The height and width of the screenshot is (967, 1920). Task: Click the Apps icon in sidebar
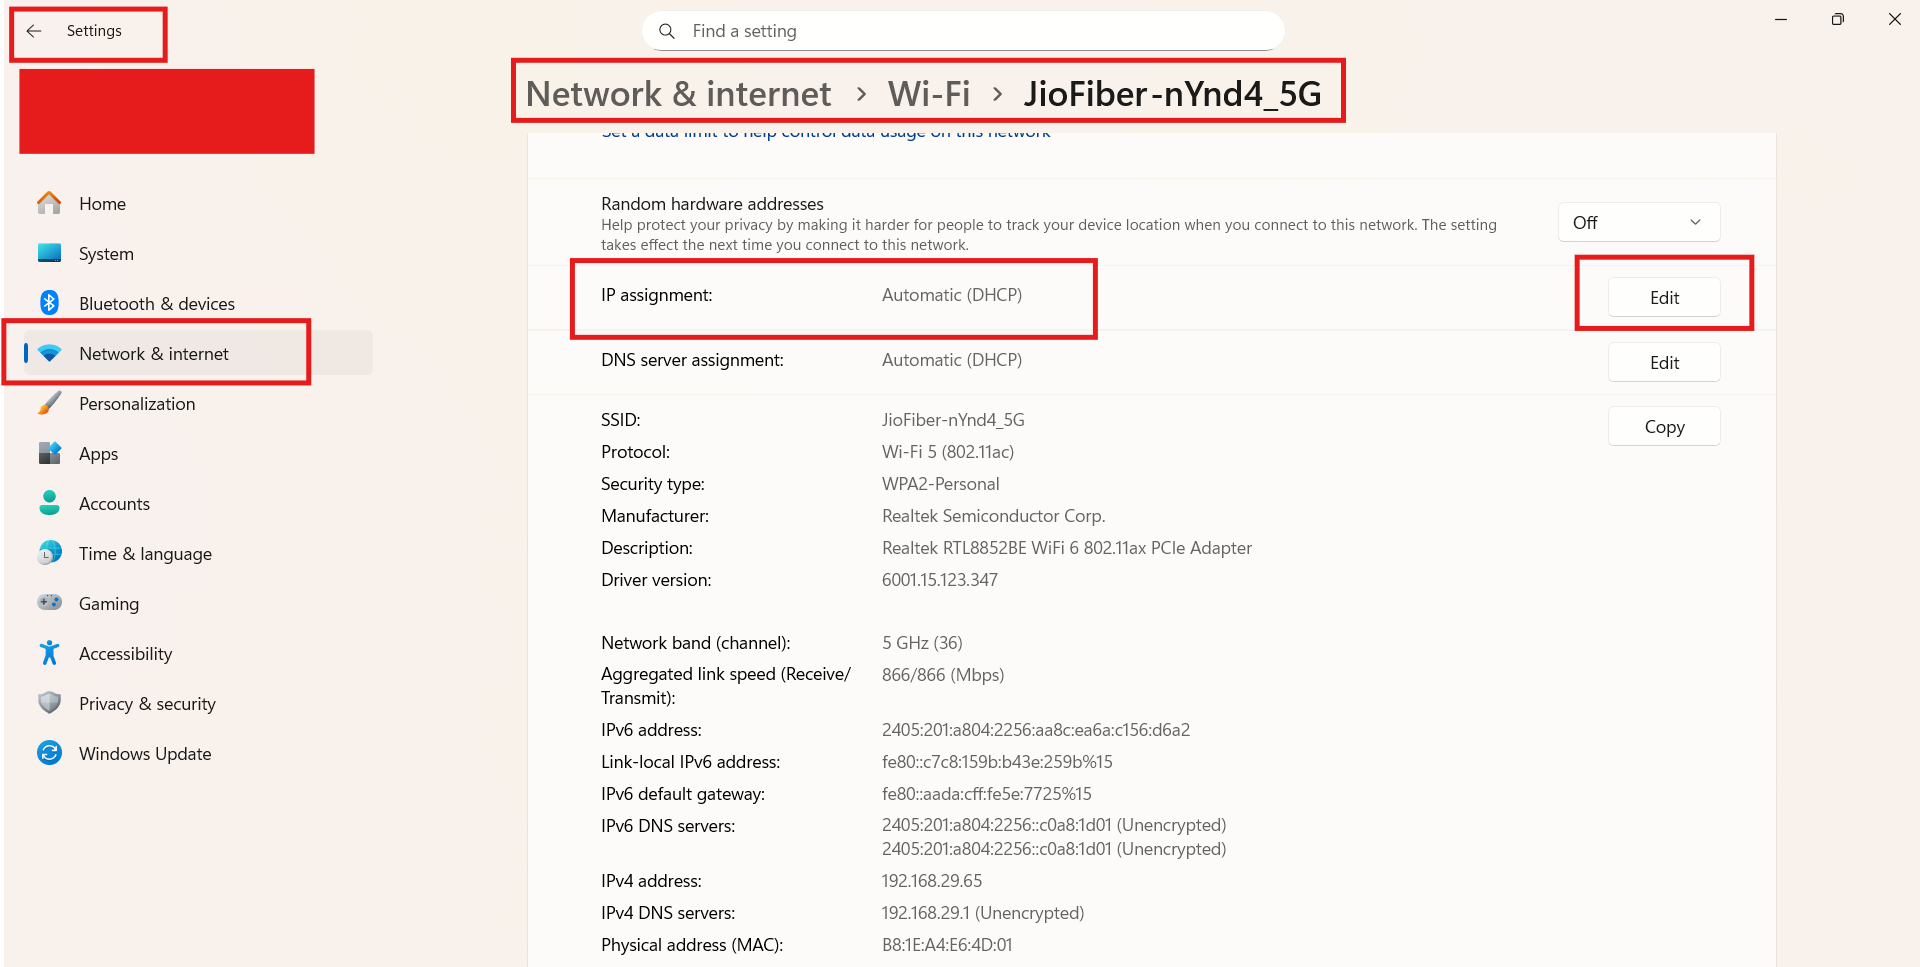tap(49, 453)
